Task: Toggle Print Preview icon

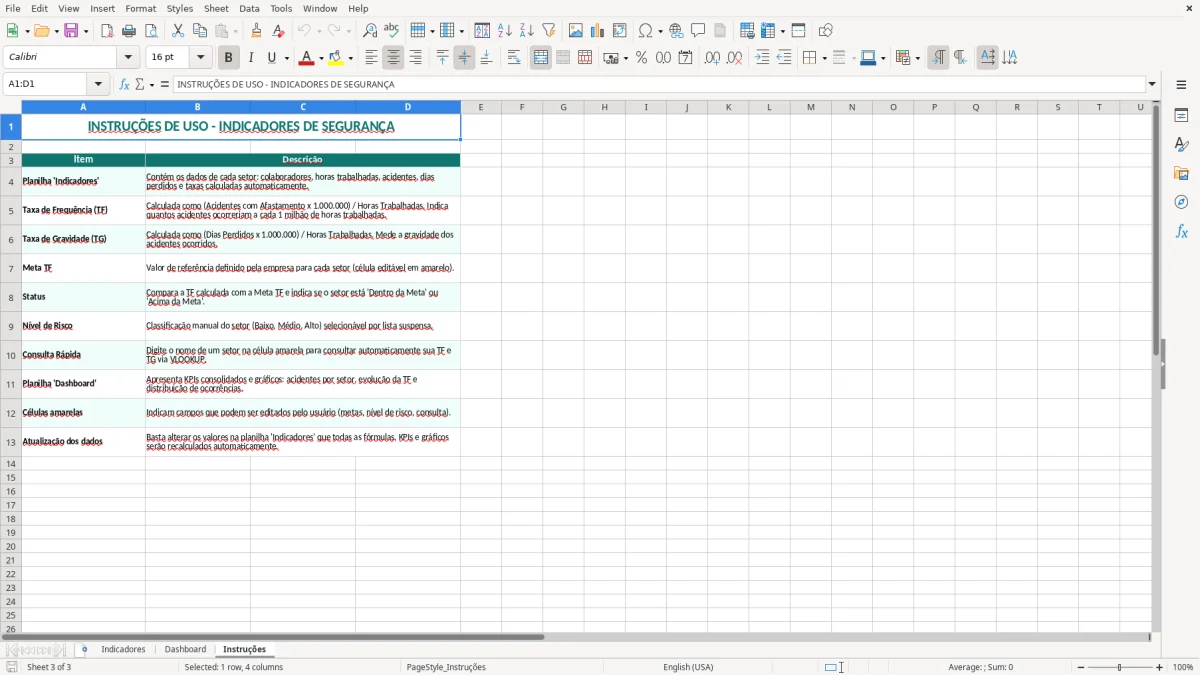Action: click(149, 31)
